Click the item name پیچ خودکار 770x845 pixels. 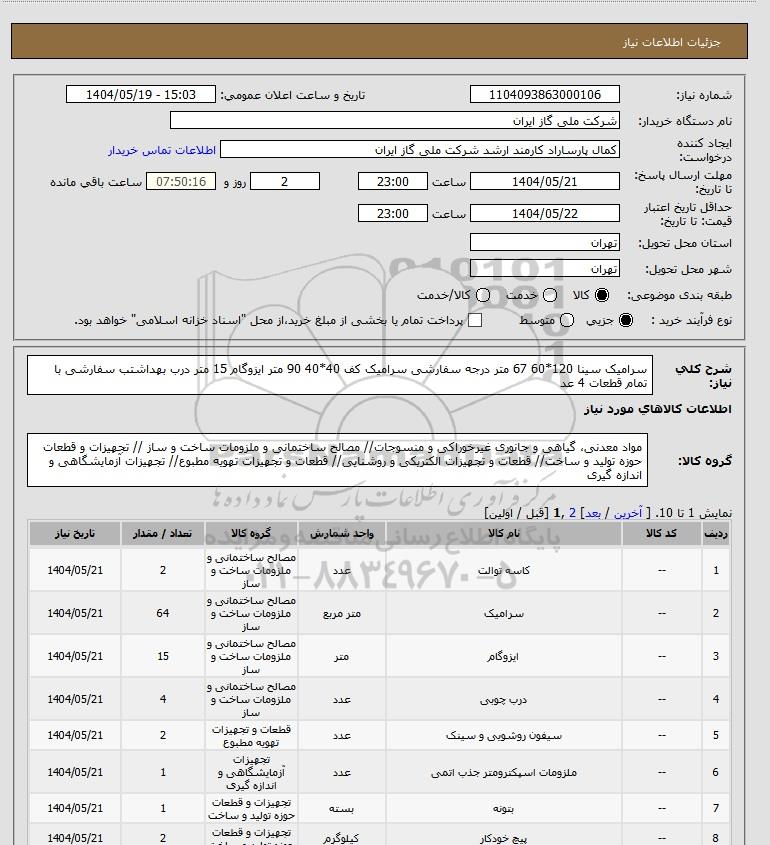pyautogui.click(x=504, y=839)
